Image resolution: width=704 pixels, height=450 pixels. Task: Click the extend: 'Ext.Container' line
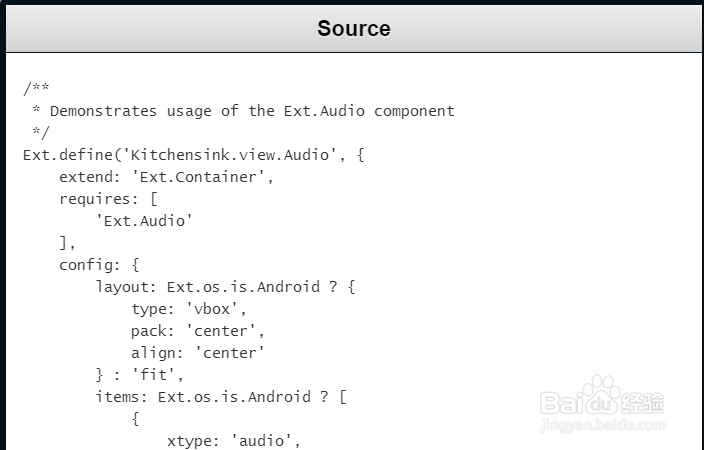pyautogui.click(x=166, y=177)
